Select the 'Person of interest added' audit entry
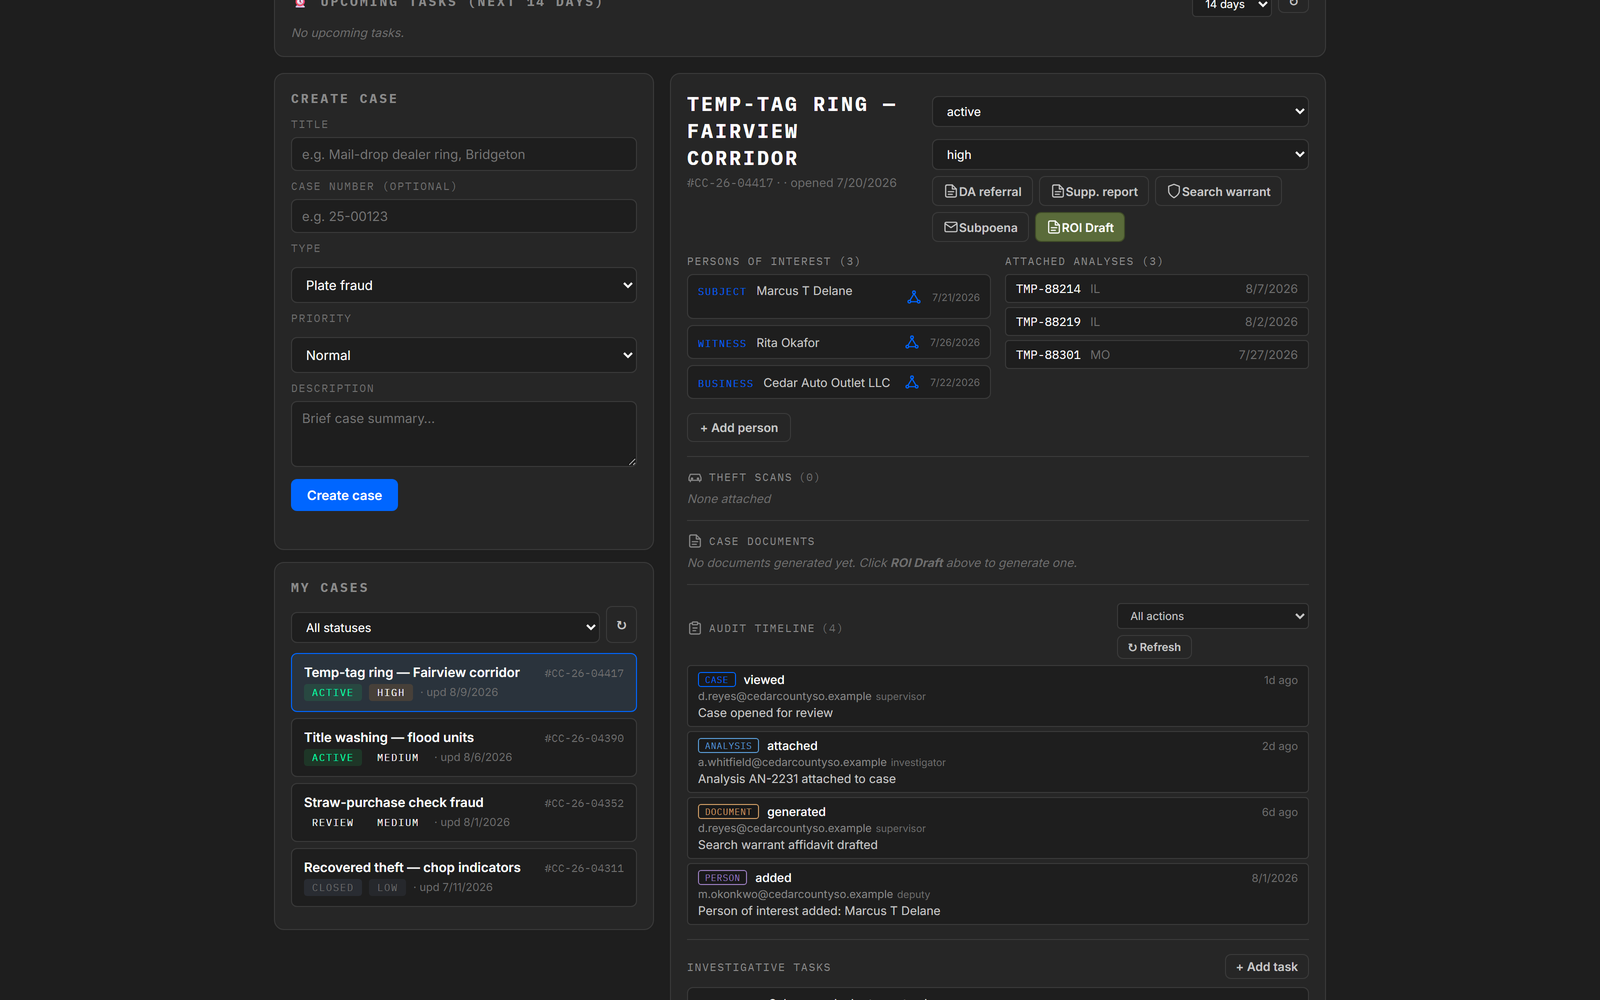 pyautogui.click(x=998, y=894)
